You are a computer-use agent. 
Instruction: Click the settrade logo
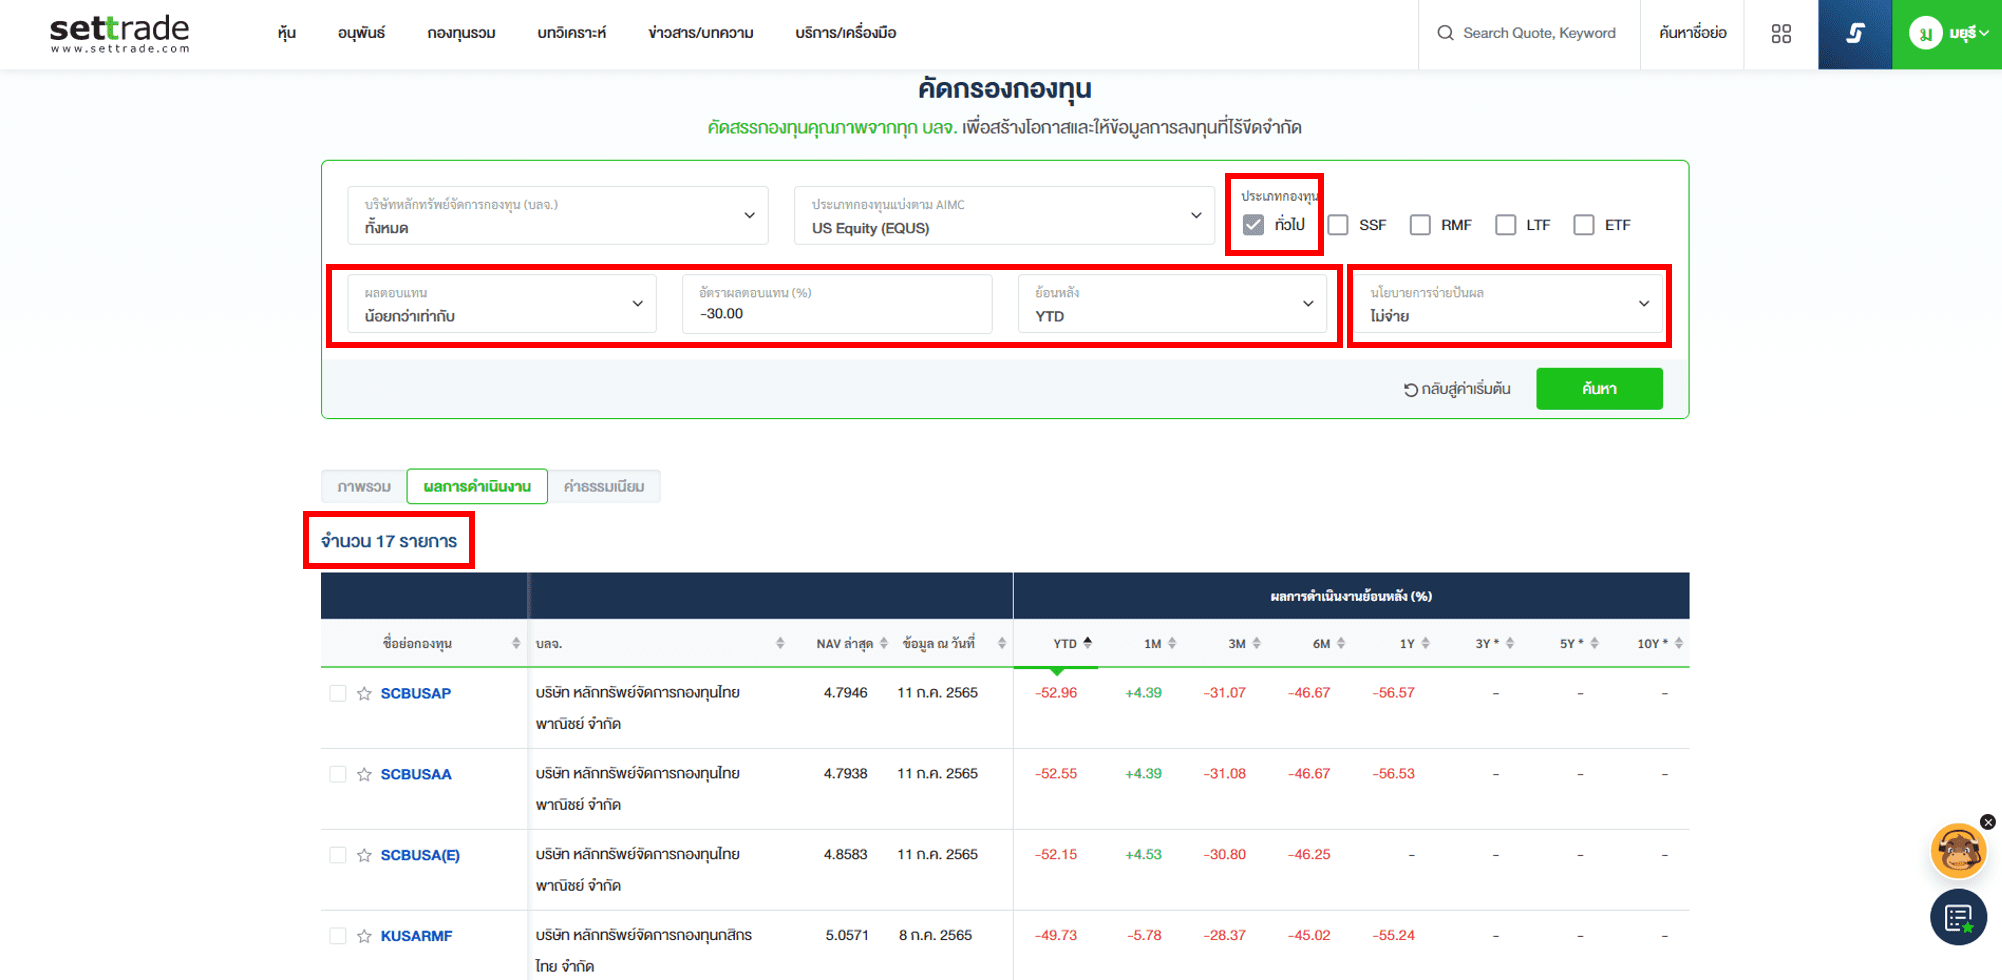[x=119, y=33]
